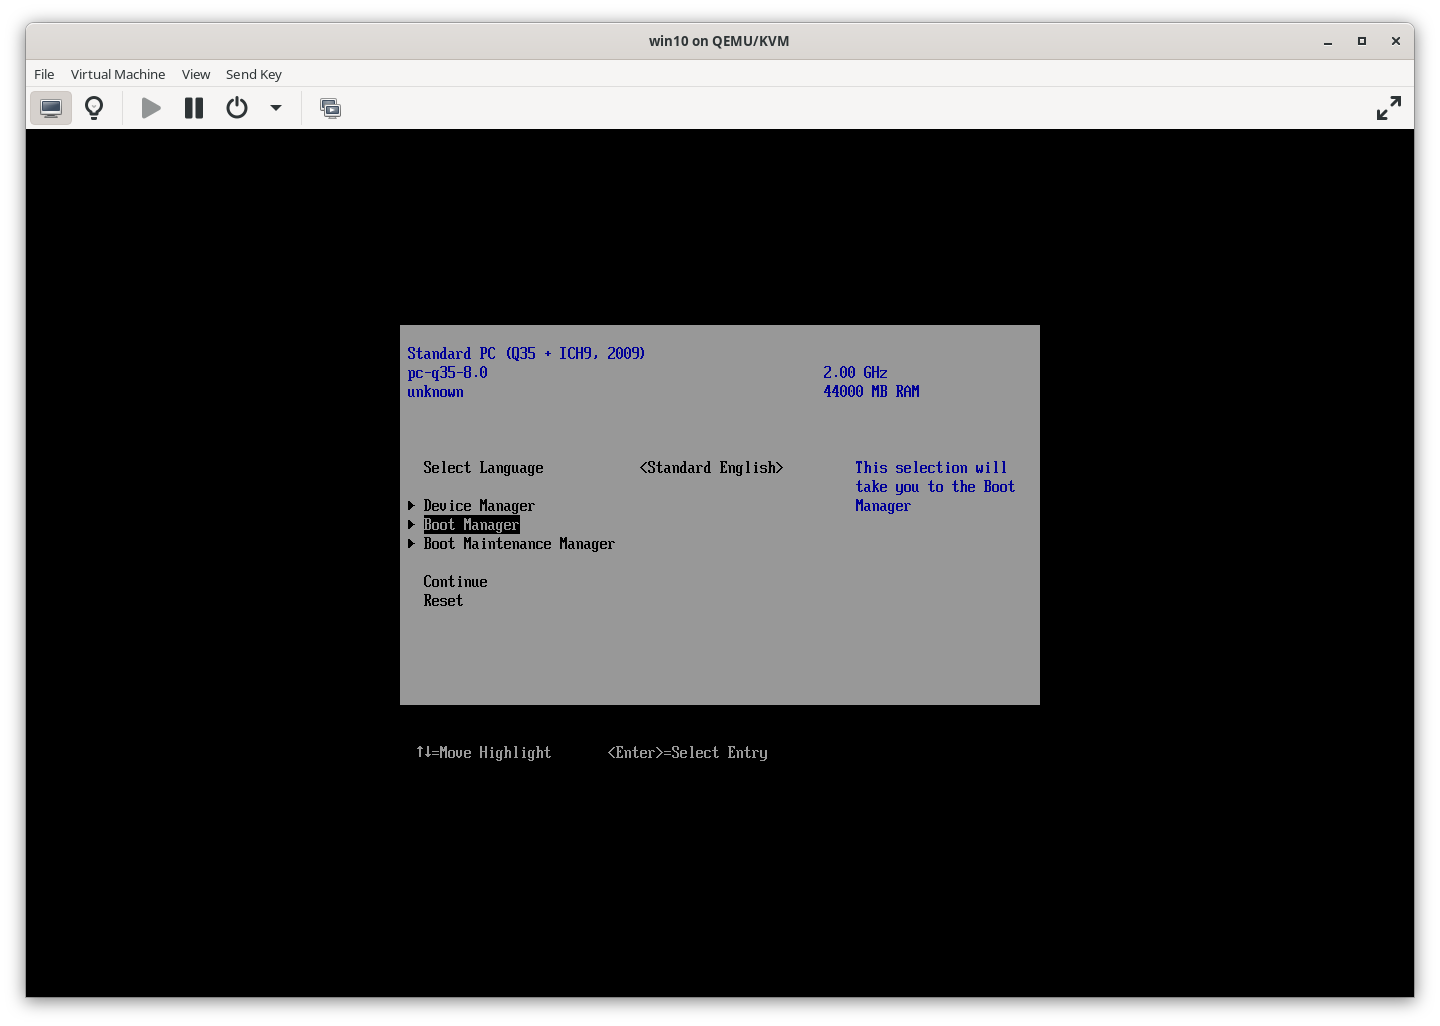The image size is (1440, 1026).
Task: Open the View menu
Action: [196, 74]
